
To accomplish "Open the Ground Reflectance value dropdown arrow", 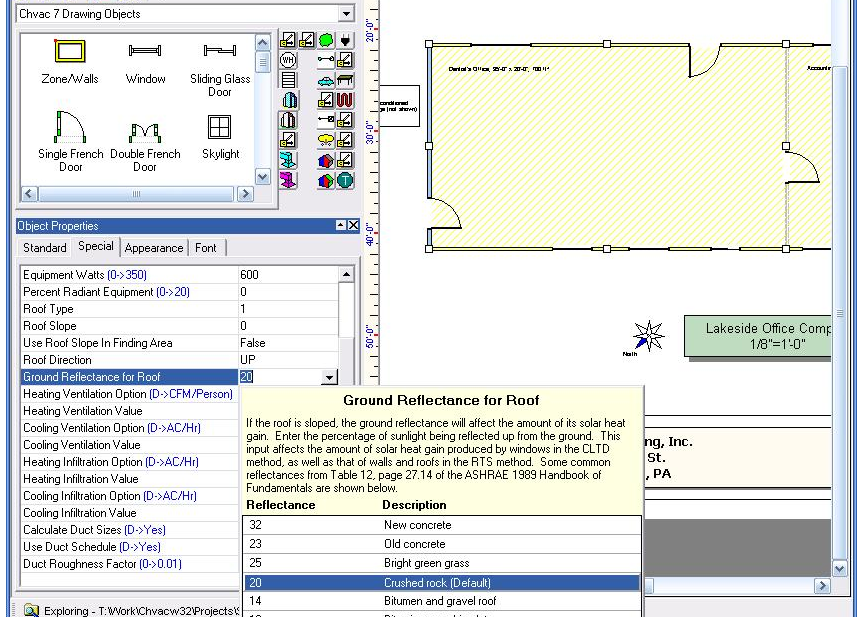I will pos(329,377).
